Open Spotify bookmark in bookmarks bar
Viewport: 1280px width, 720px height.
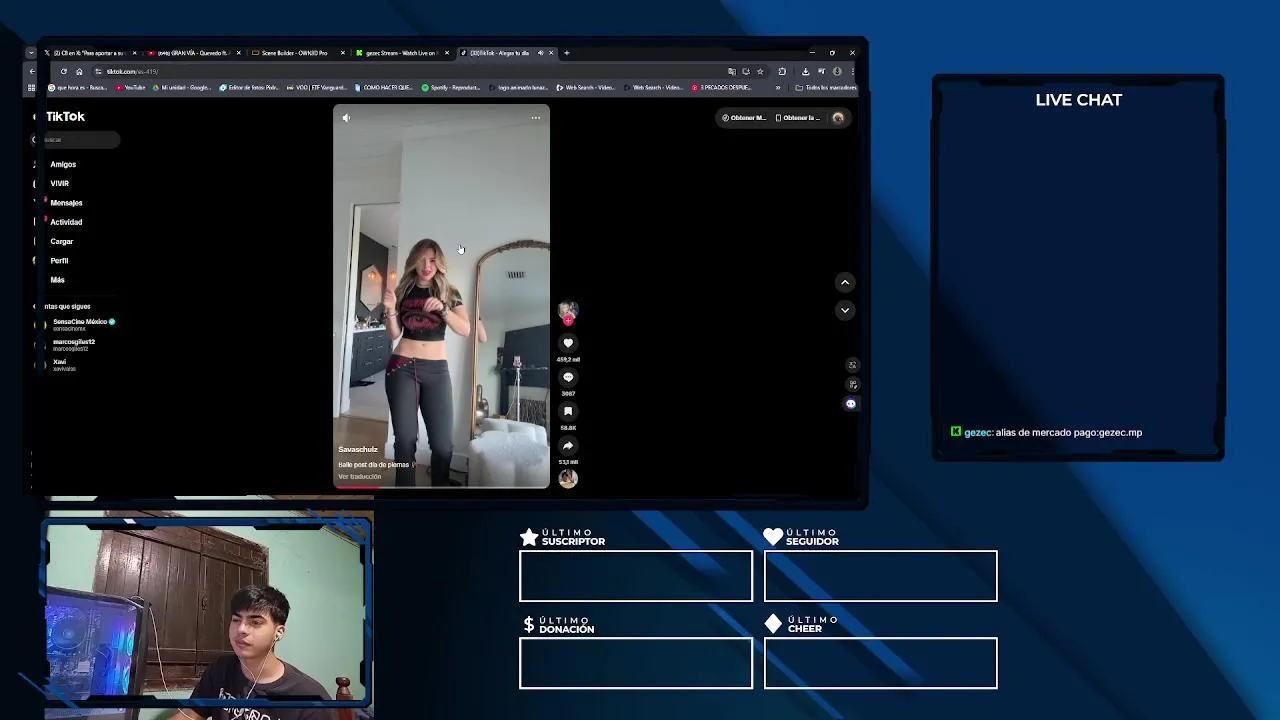[451, 88]
